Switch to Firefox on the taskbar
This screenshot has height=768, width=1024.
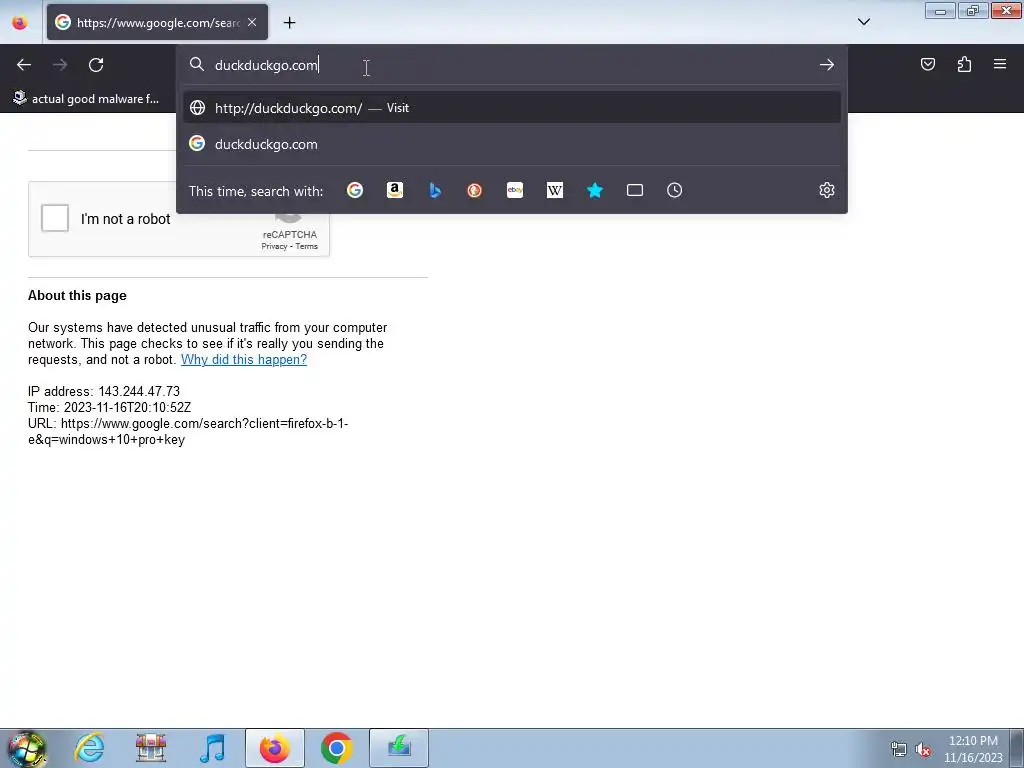coord(275,748)
